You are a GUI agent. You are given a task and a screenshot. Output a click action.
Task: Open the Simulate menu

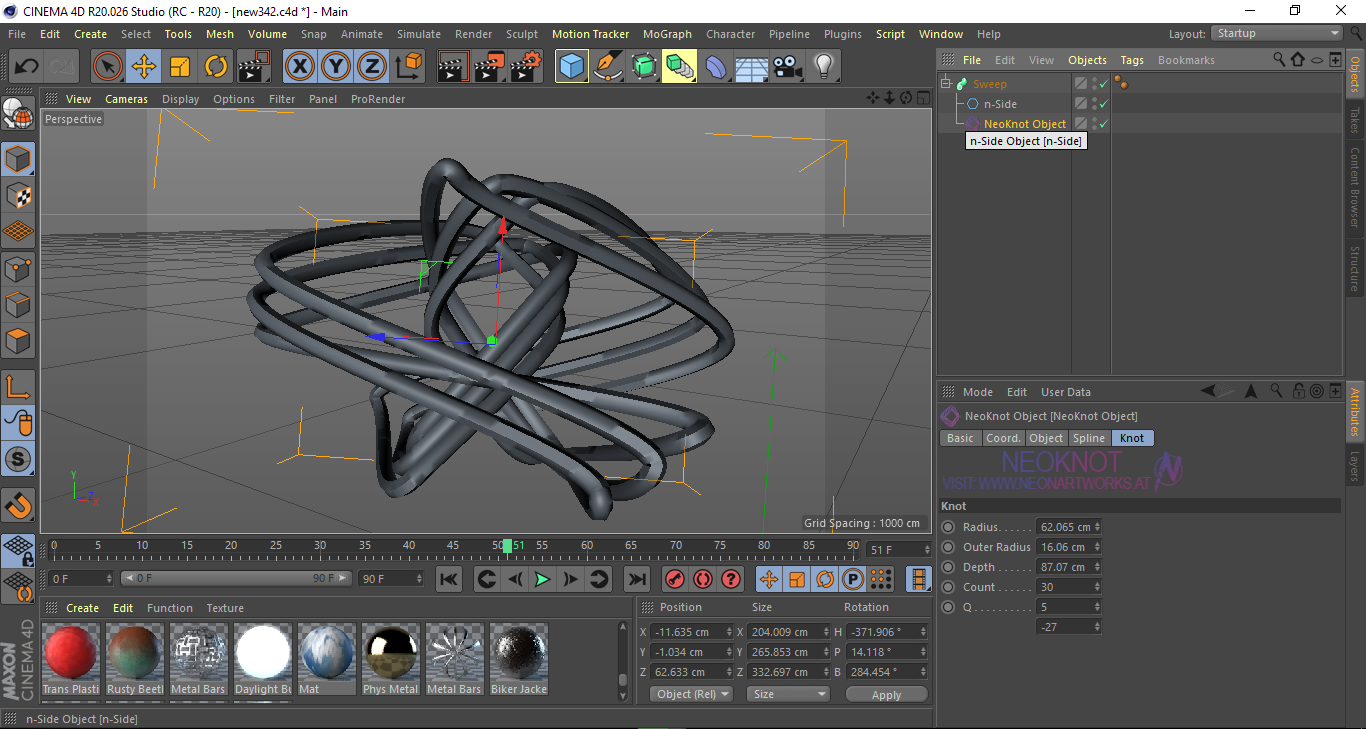[x=418, y=34]
